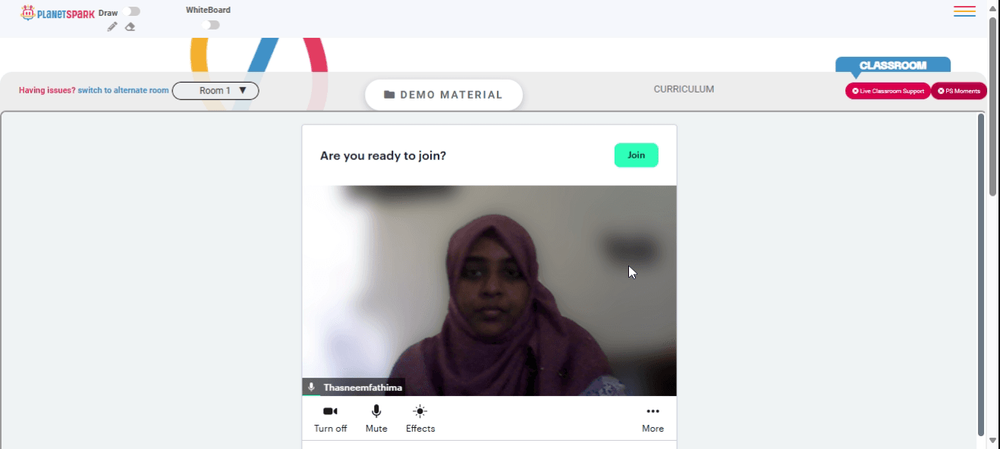Click the webcam video preview
The height and width of the screenshot is (449, 1000).
click(489, 290)
